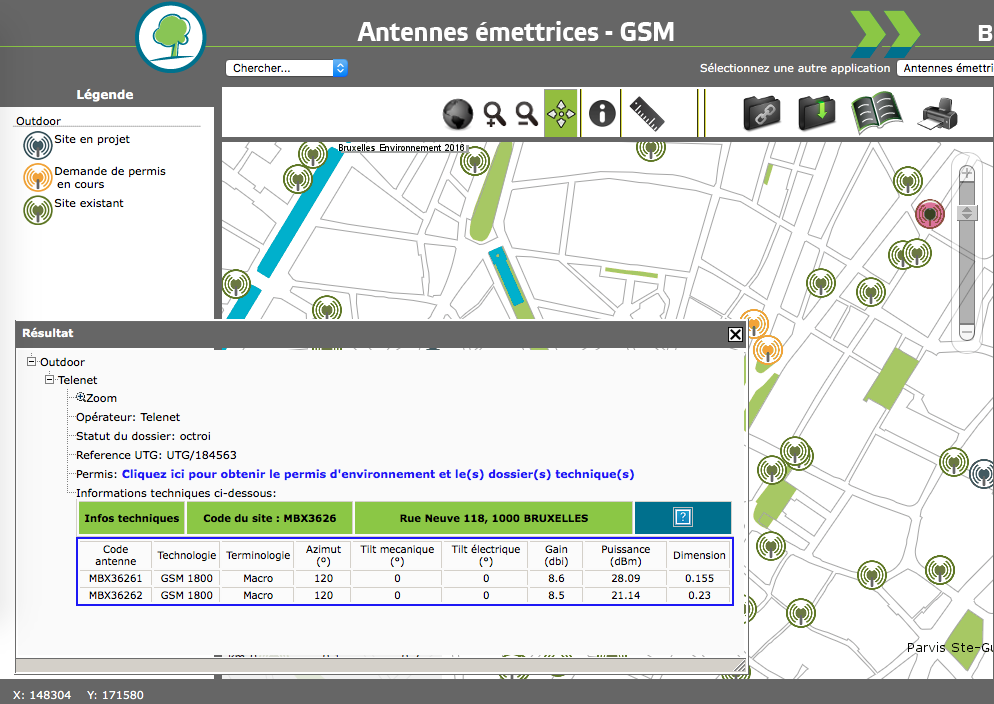Open the question mark help button
Image resolution: width=994 pixels, height=704 pixels.
click(683, 517)
